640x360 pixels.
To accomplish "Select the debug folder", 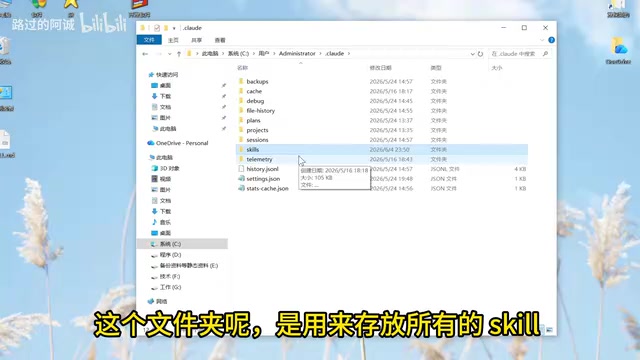I will click(255, 101).
